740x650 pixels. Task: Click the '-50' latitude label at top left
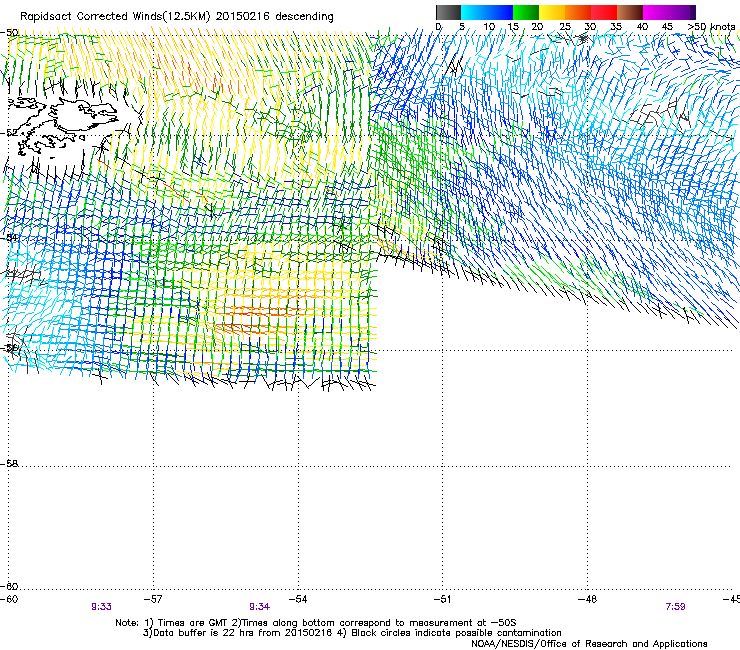pyautogui.click(x=9, y=33)
